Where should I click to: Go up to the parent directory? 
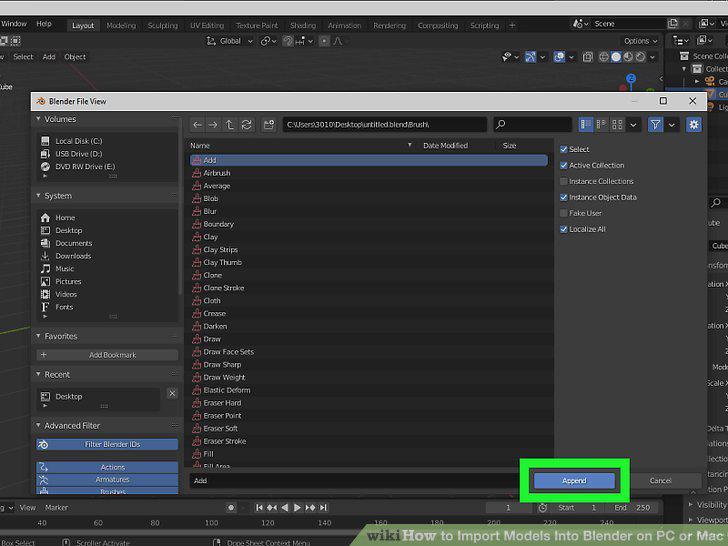(230, 124)
